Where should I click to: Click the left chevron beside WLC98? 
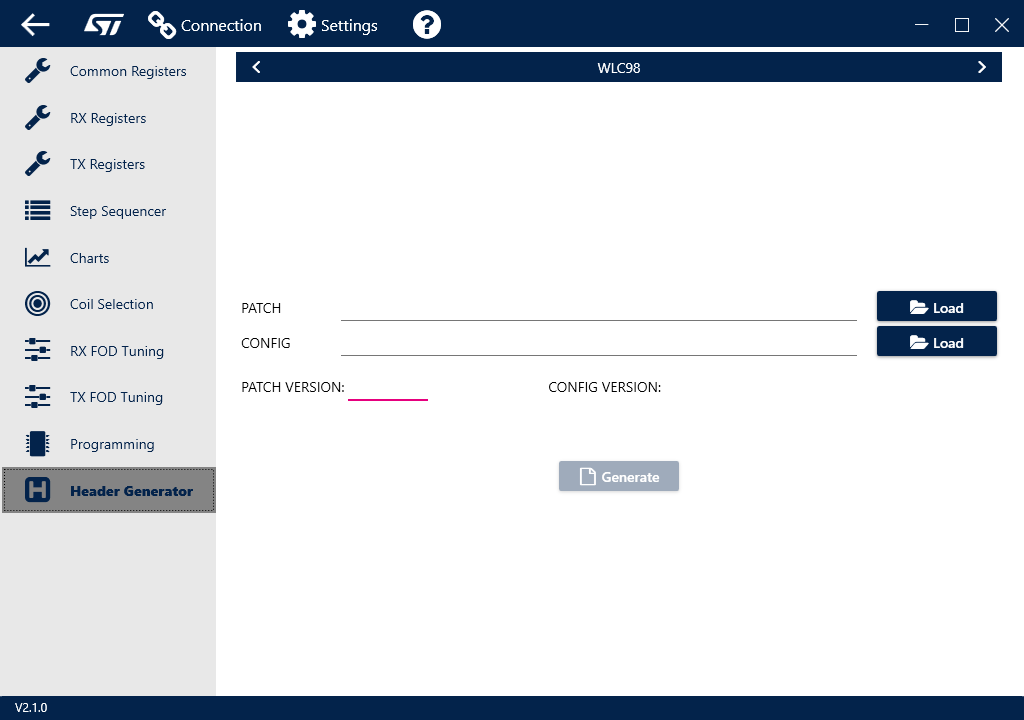(256, 66)
